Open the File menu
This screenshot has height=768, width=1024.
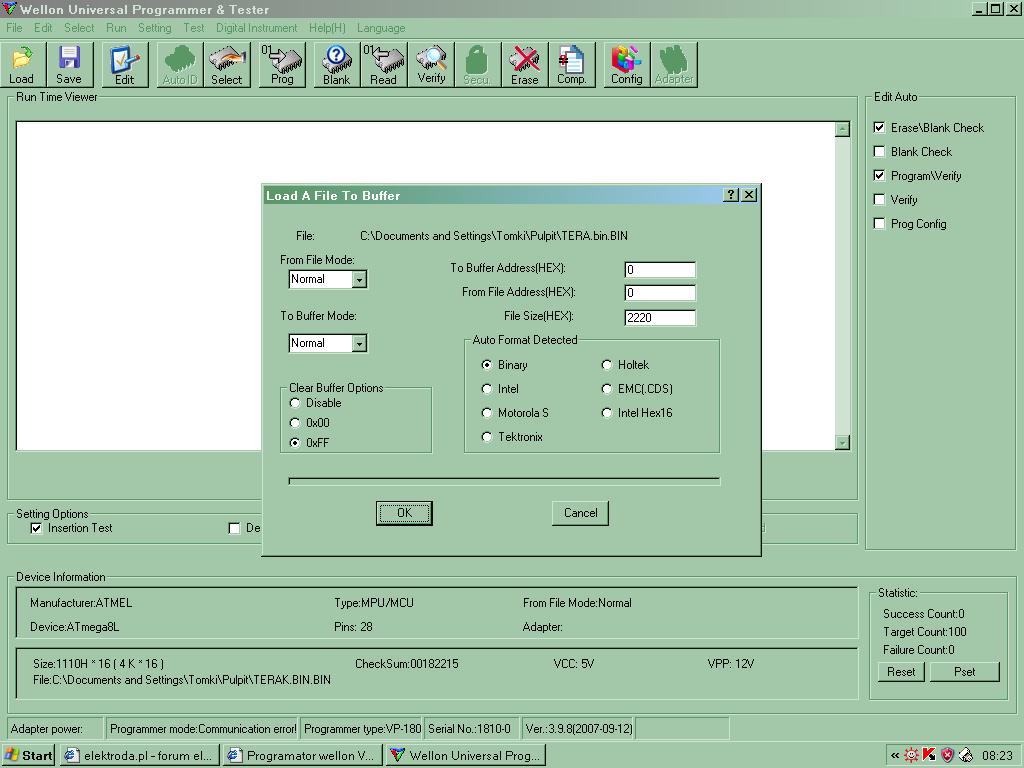coord(14,28)
